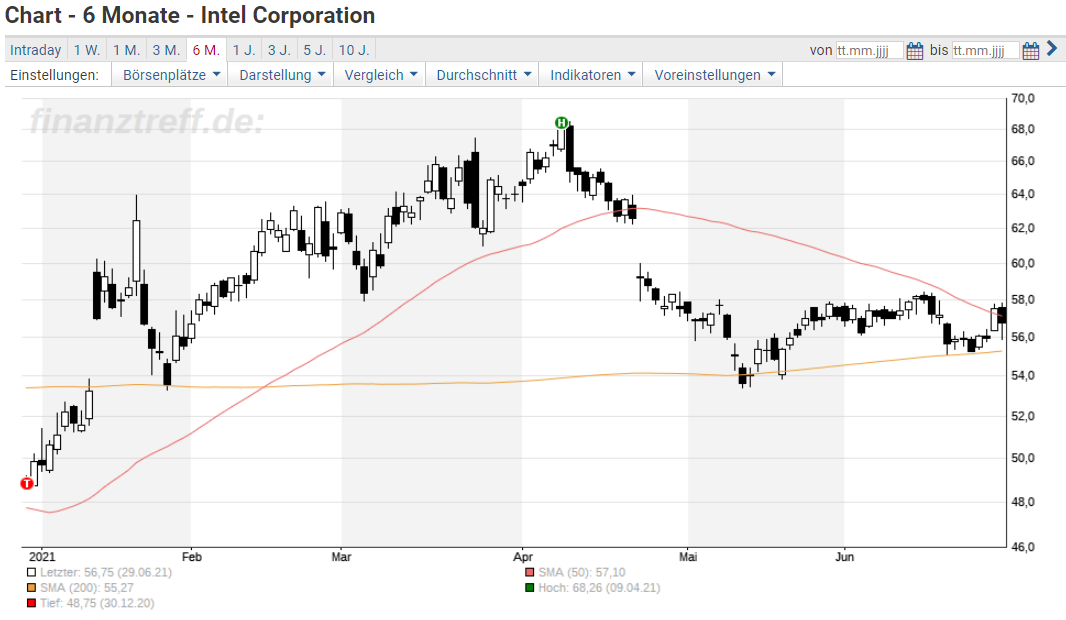Click the white Letzter legend swatch

click(31, 572)
